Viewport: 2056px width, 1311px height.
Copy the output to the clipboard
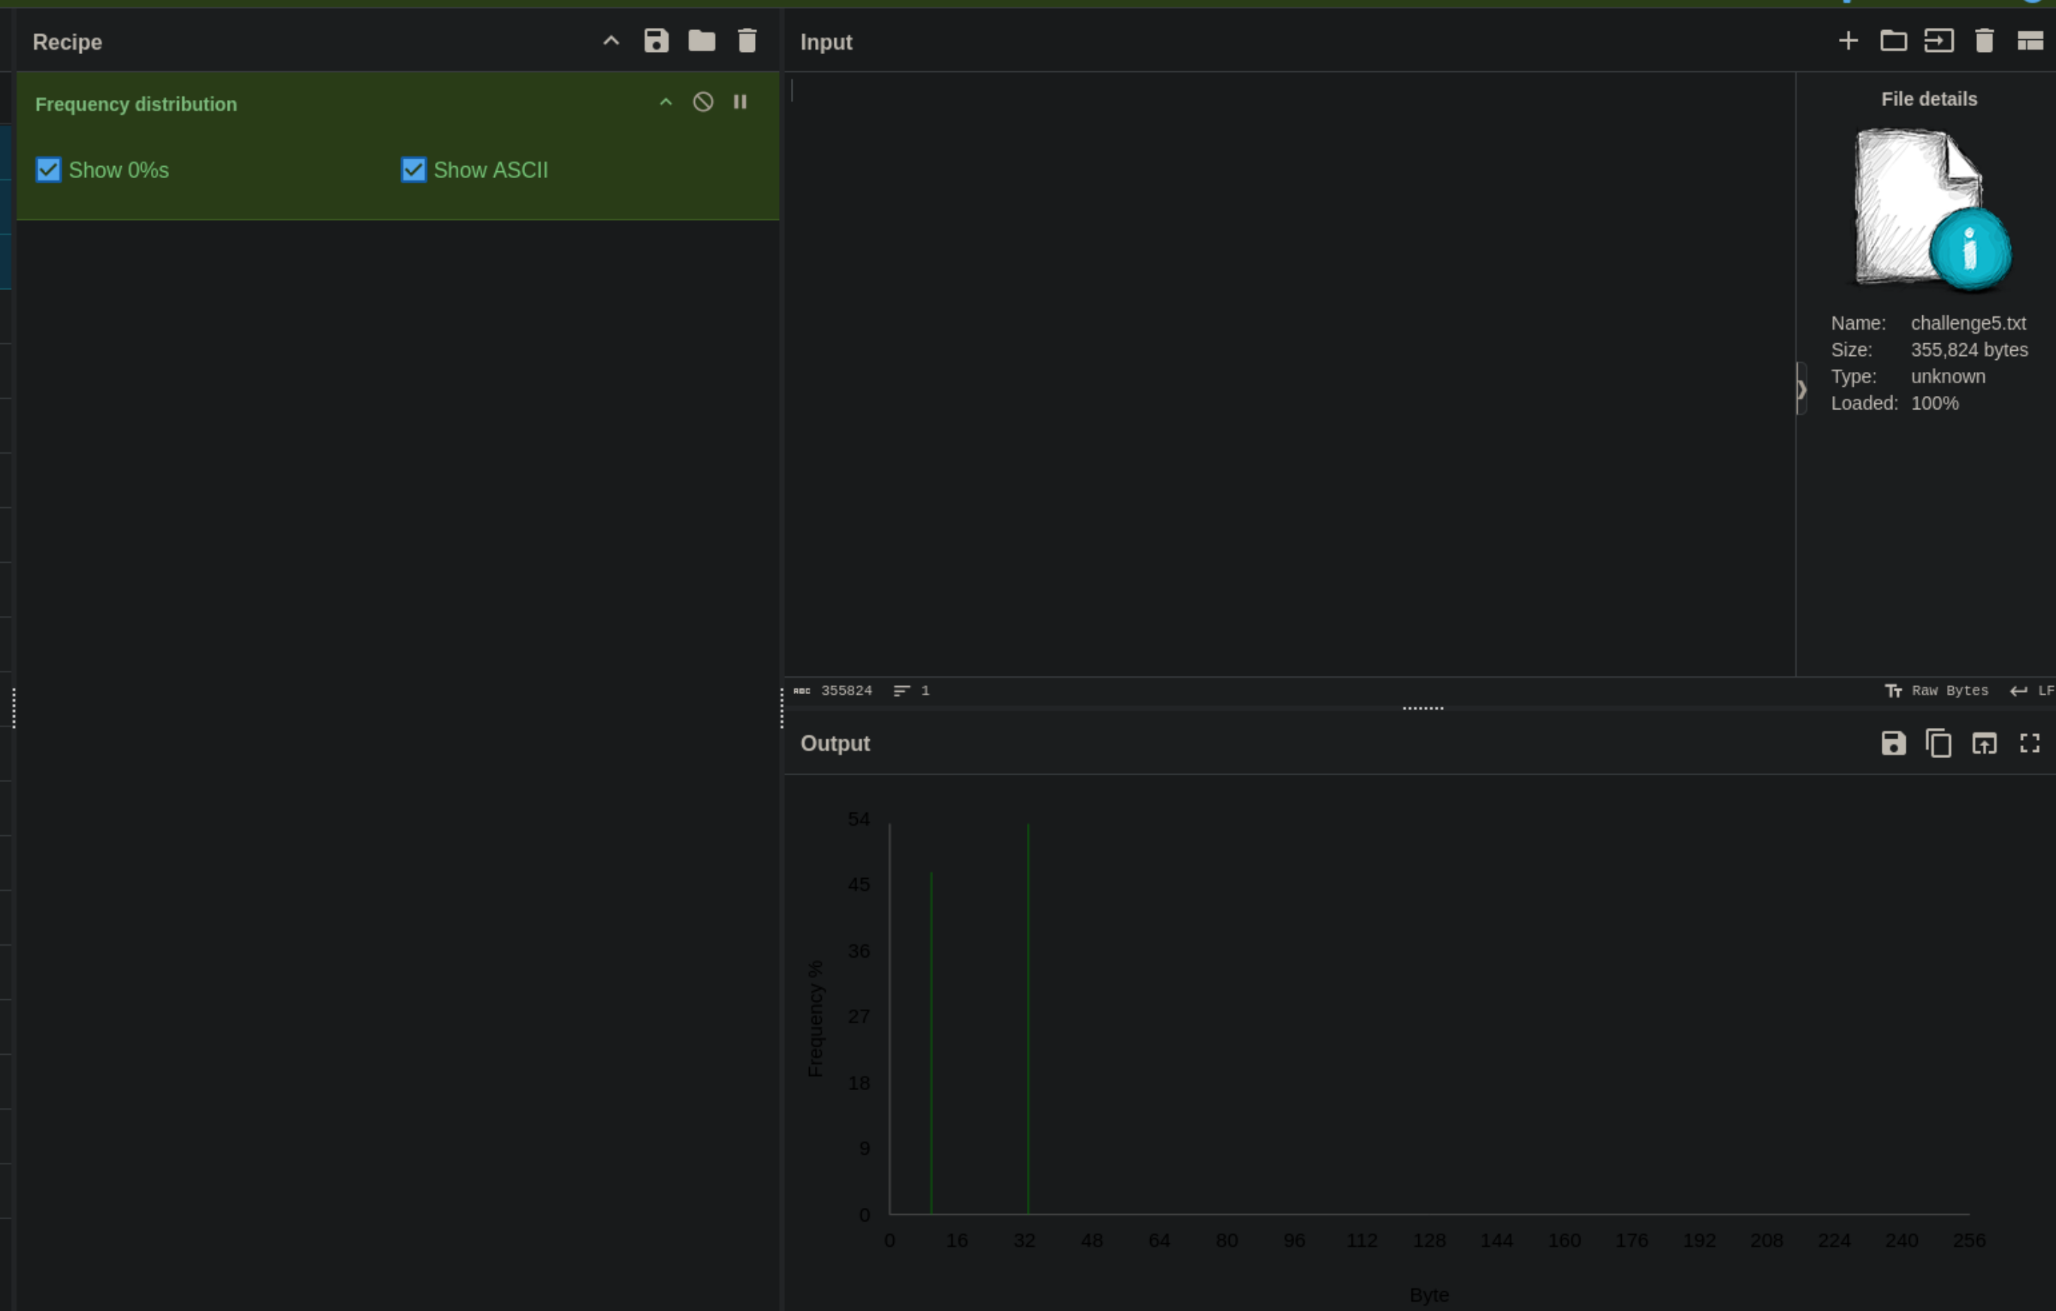pos(1938,743)
